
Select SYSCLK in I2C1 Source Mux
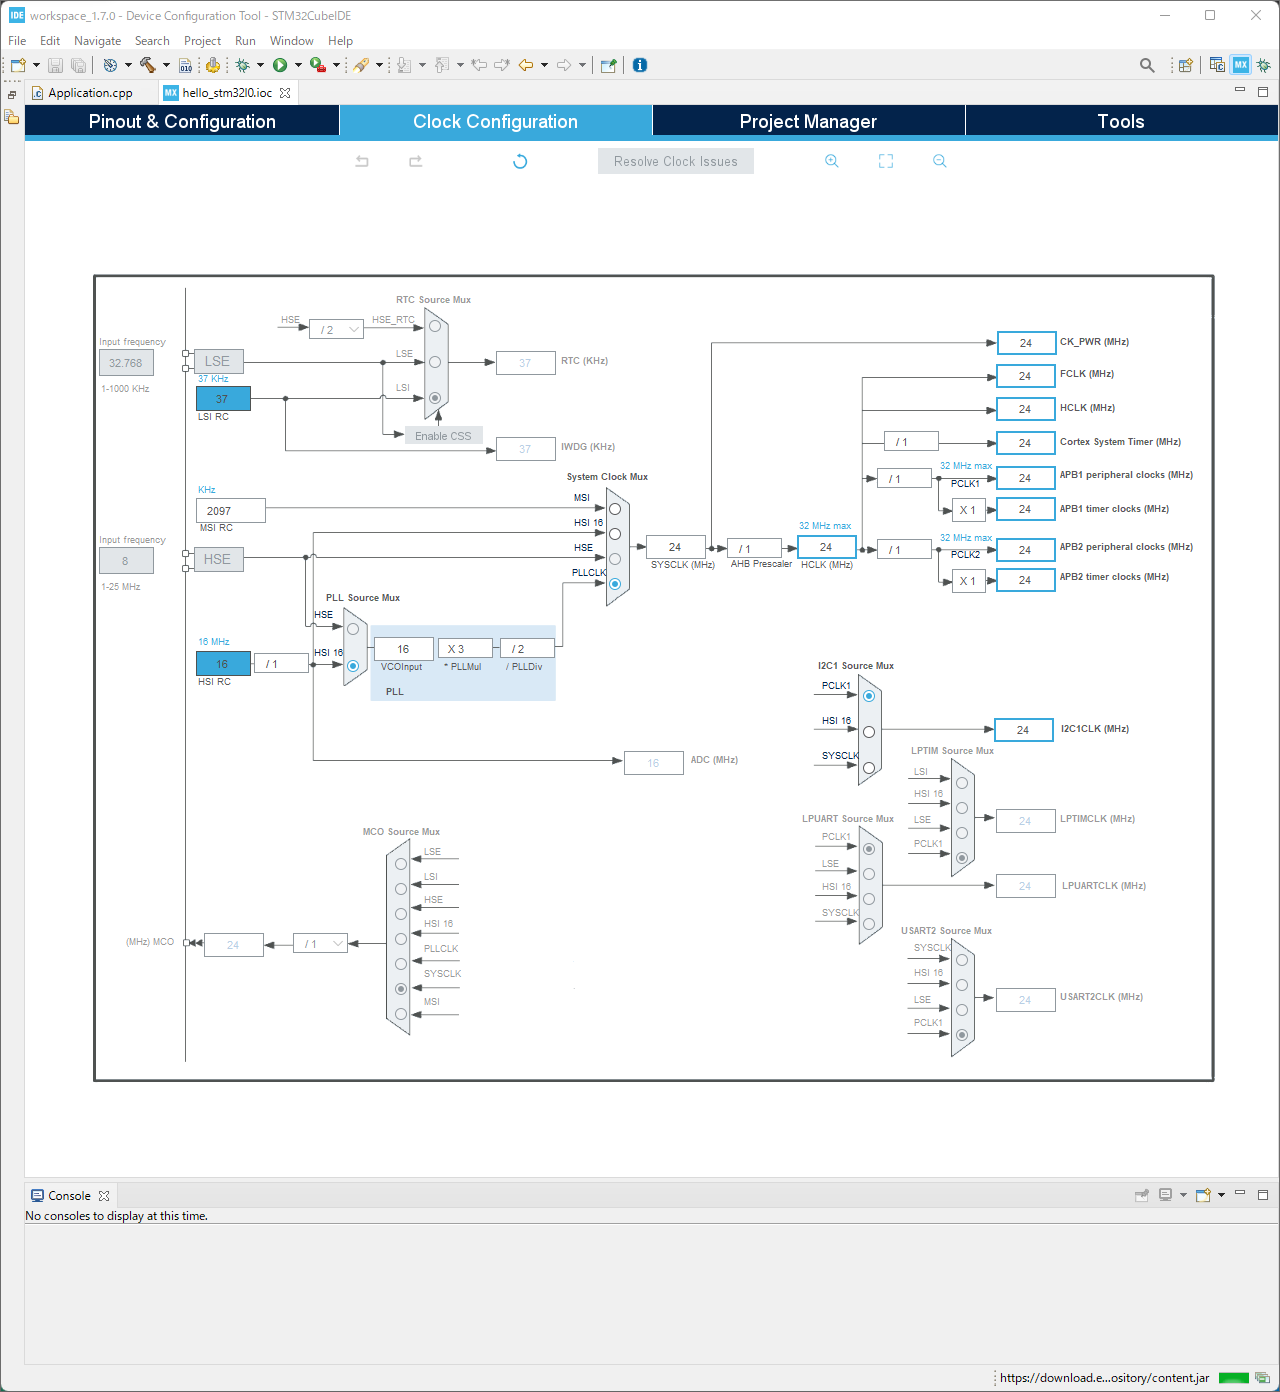click(x=869, y=768)
